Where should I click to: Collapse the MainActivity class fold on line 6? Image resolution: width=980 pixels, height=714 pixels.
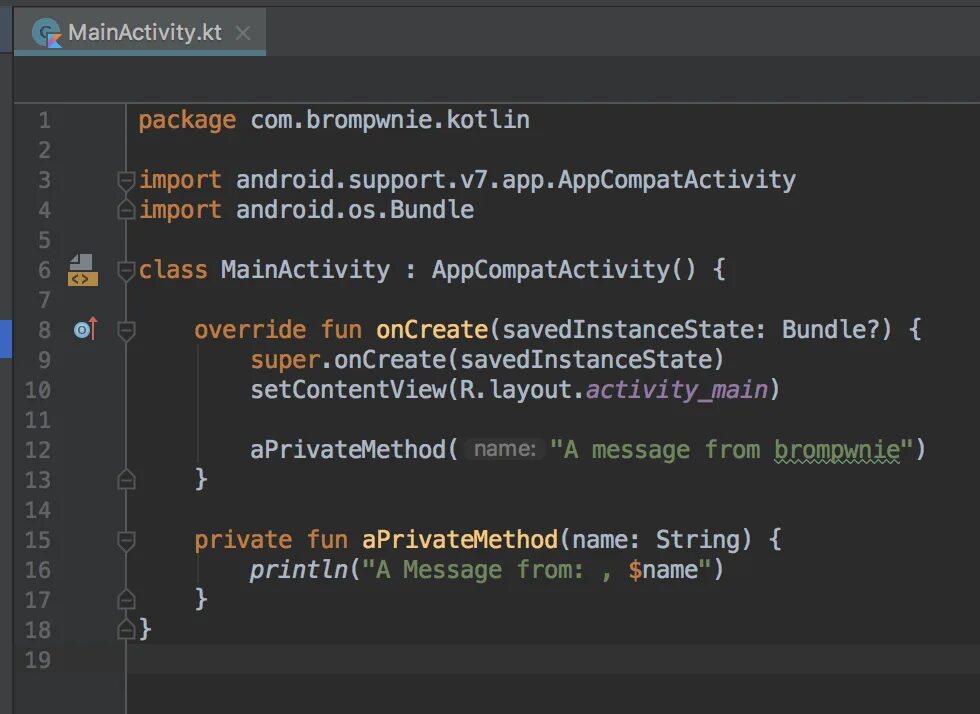point(126,271)
